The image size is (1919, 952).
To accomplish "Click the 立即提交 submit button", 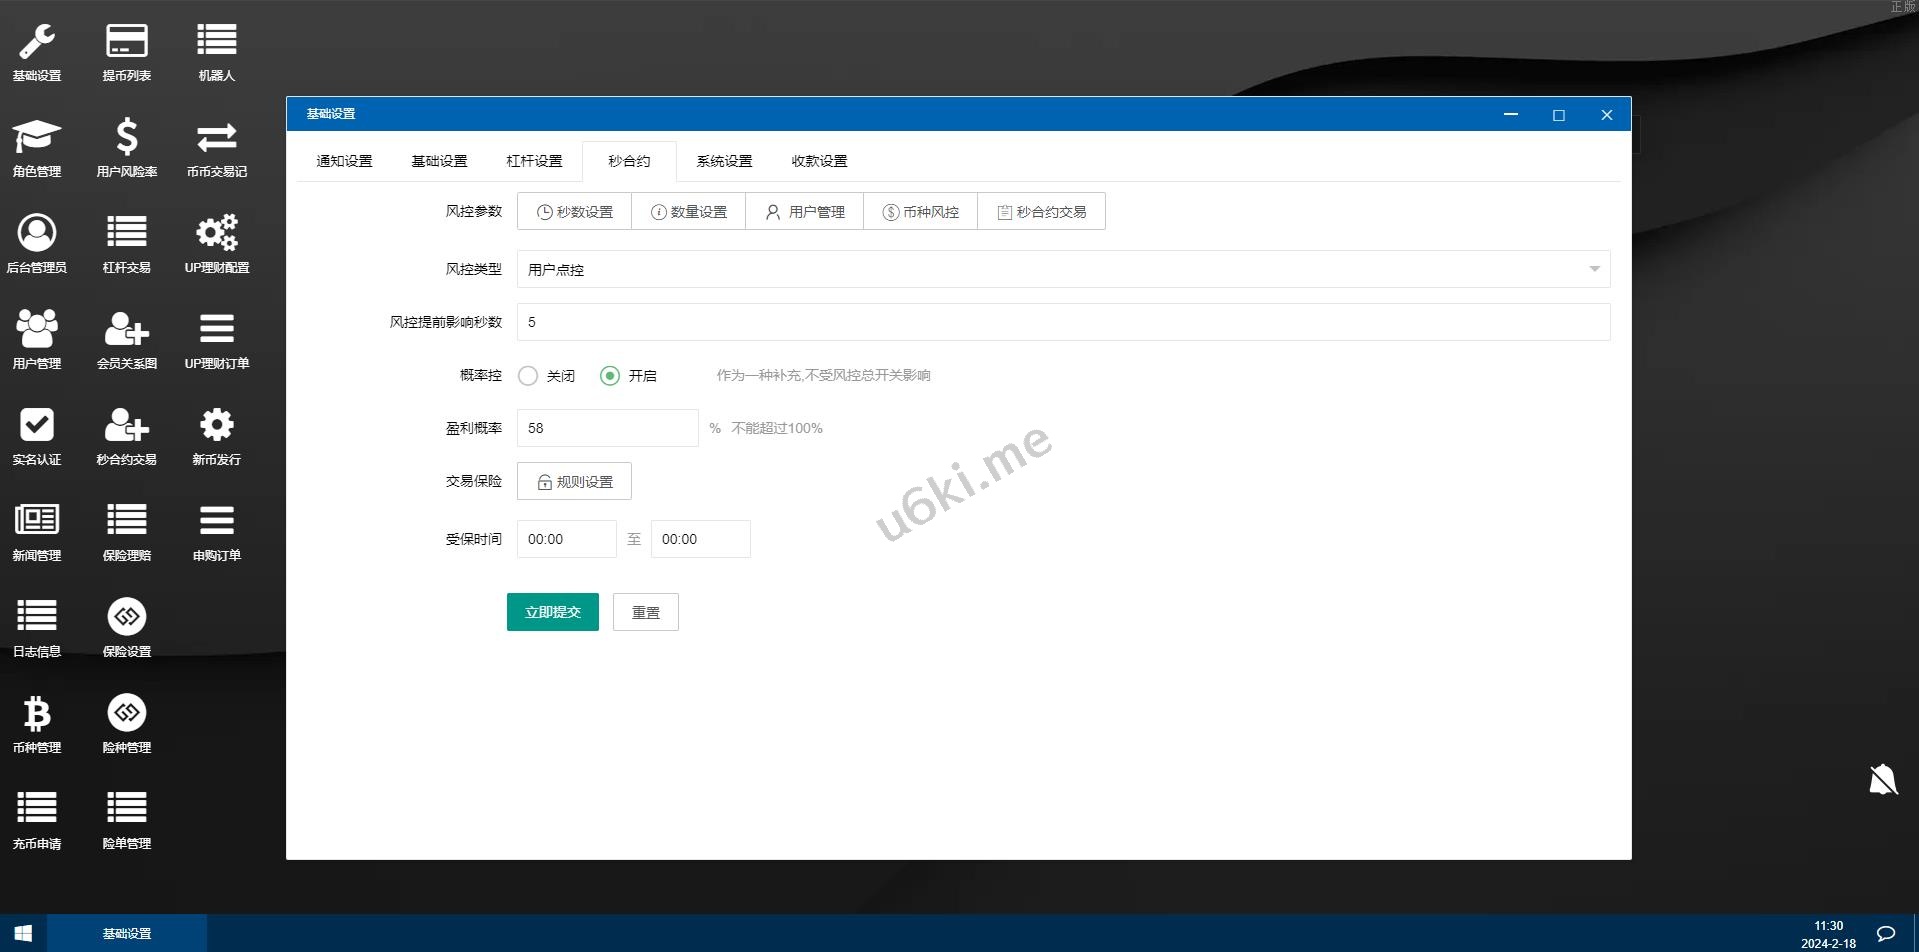I will [552, 611].
